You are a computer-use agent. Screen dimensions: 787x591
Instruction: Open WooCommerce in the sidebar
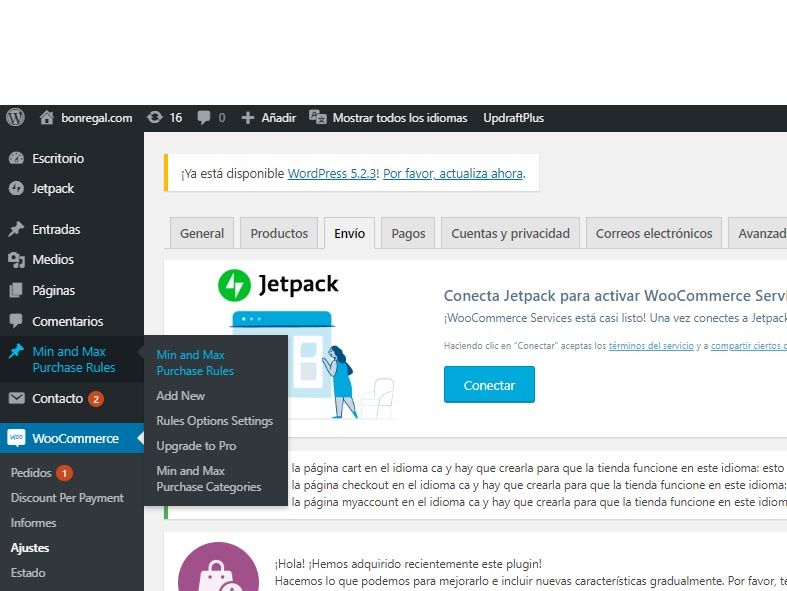click(x=75, y=438)
